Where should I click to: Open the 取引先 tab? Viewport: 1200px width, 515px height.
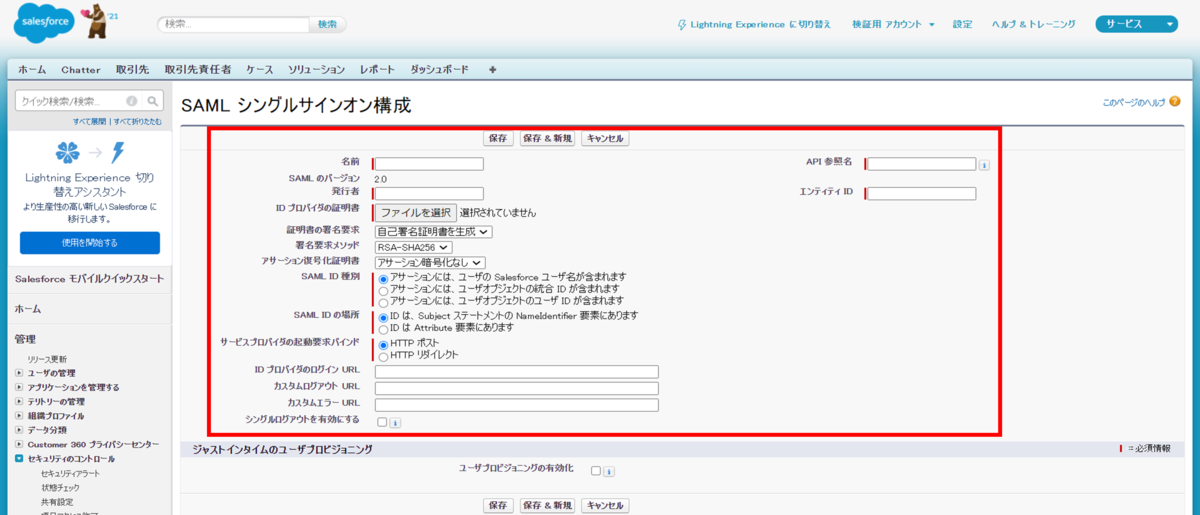click(x=132, y=70)
